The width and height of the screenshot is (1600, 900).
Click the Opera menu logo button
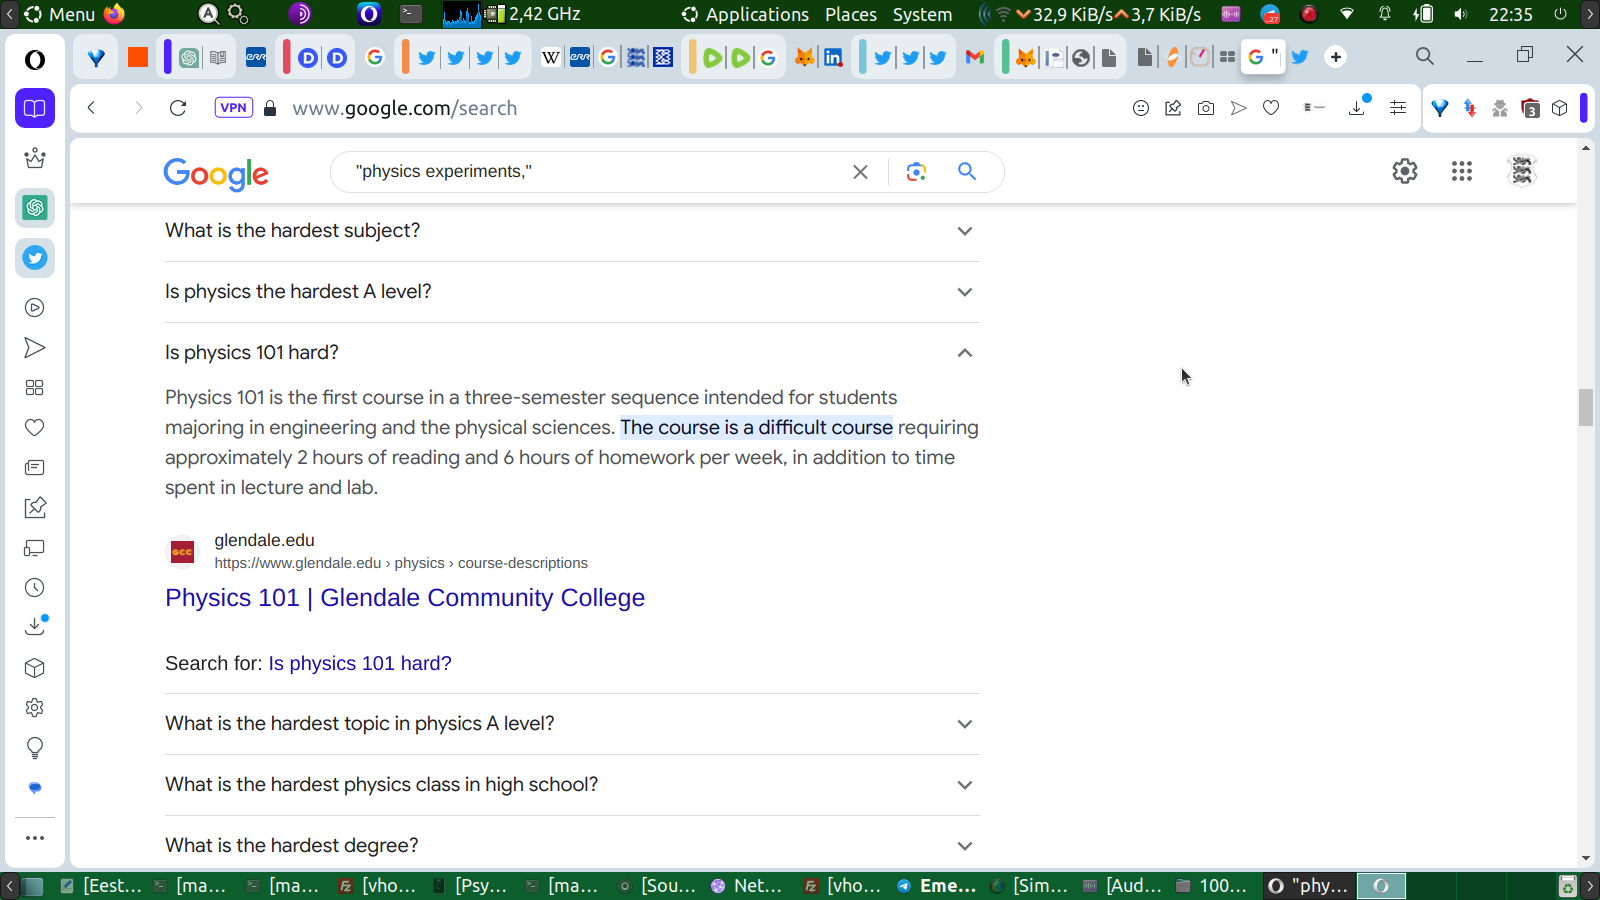(x=35, y=60)
